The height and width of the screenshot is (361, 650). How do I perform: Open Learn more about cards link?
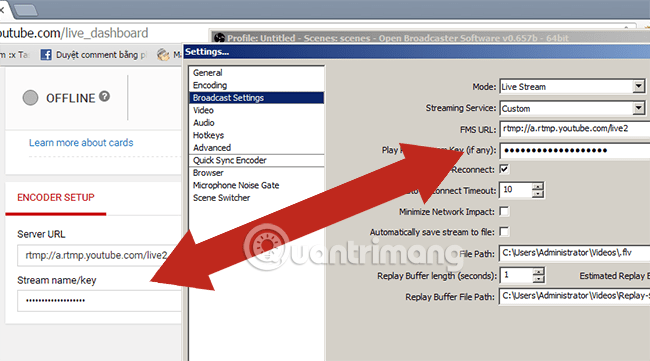click(81, 143)
